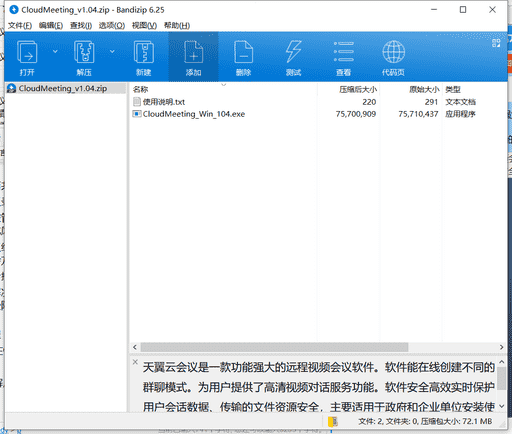This screenshot has width=512, height=434.
Task: Click compressed size value 75,700,909
Action: [356, 114]
